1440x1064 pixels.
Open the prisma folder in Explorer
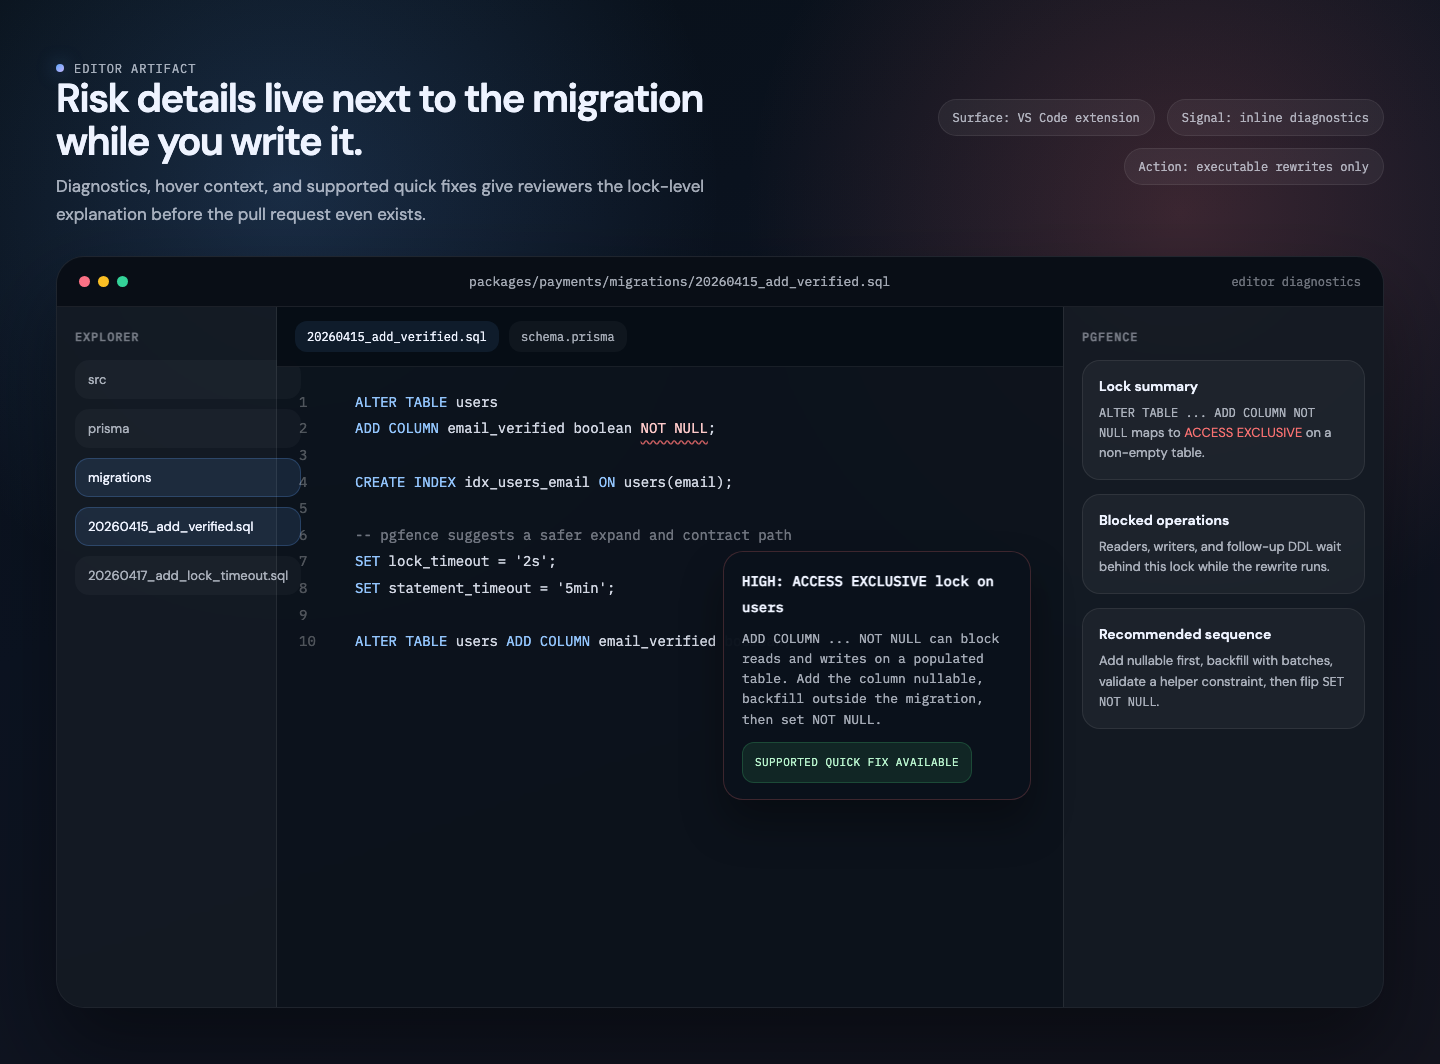point(186,429)
